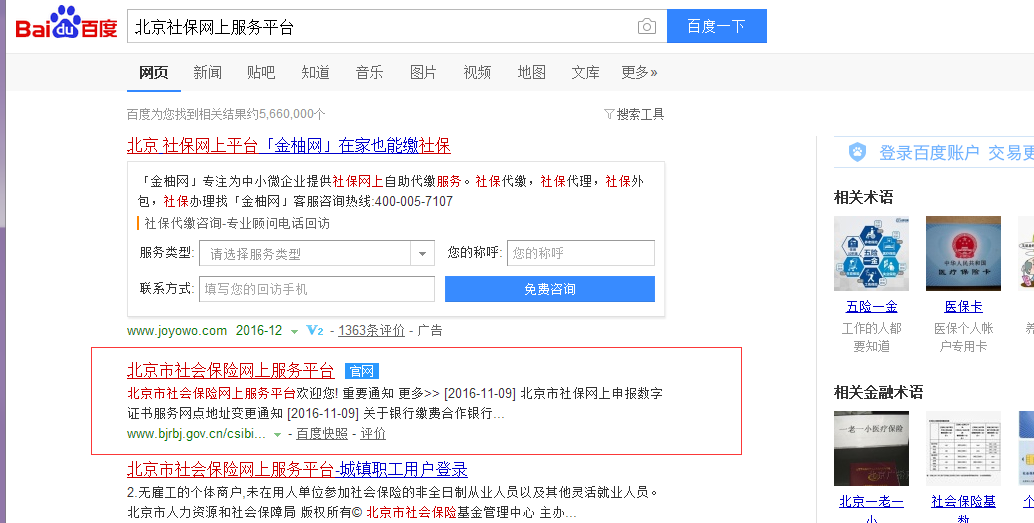Switch to 文库 tab
Image resolution: width=1034 pixels, height=523 pixels.
[586, 73]
